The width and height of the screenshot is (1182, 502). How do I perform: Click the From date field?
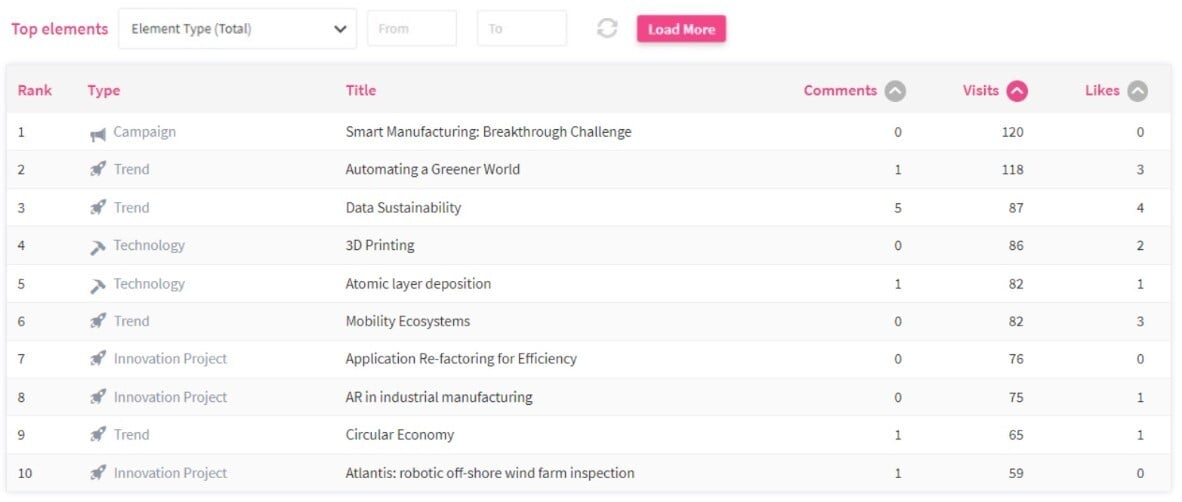pos(412,29)
